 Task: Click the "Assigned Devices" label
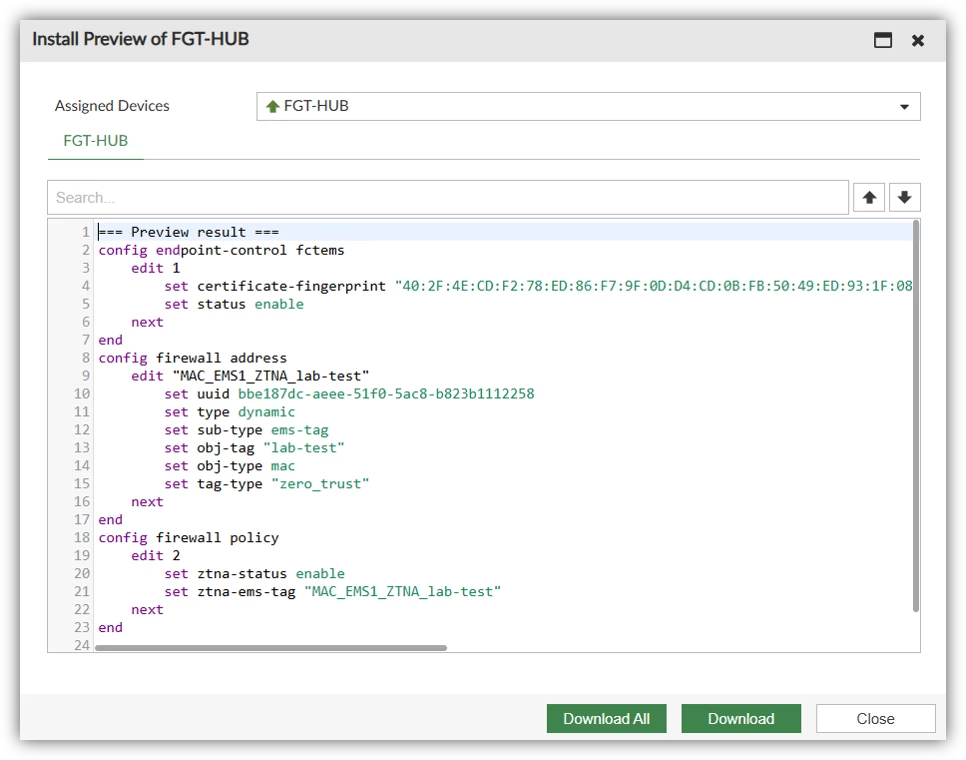[x=112, y=106]
